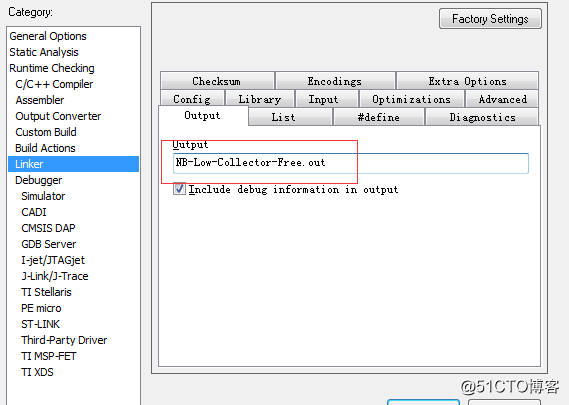Select General Options category
This screenshot has height=405, width=569.
click(48, 36)
